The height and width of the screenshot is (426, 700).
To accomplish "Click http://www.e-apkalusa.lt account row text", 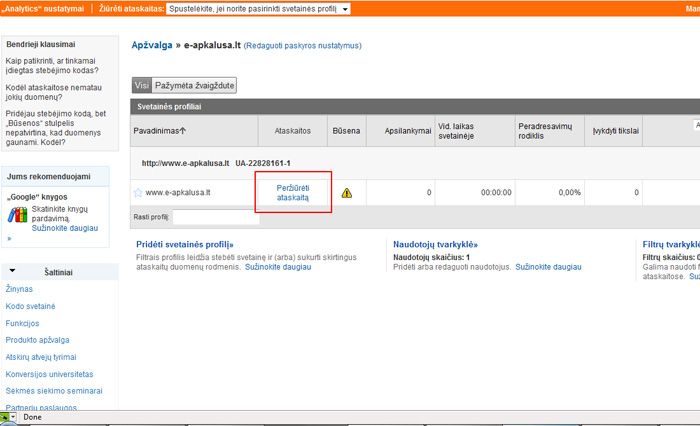I will tap(185, 163).
